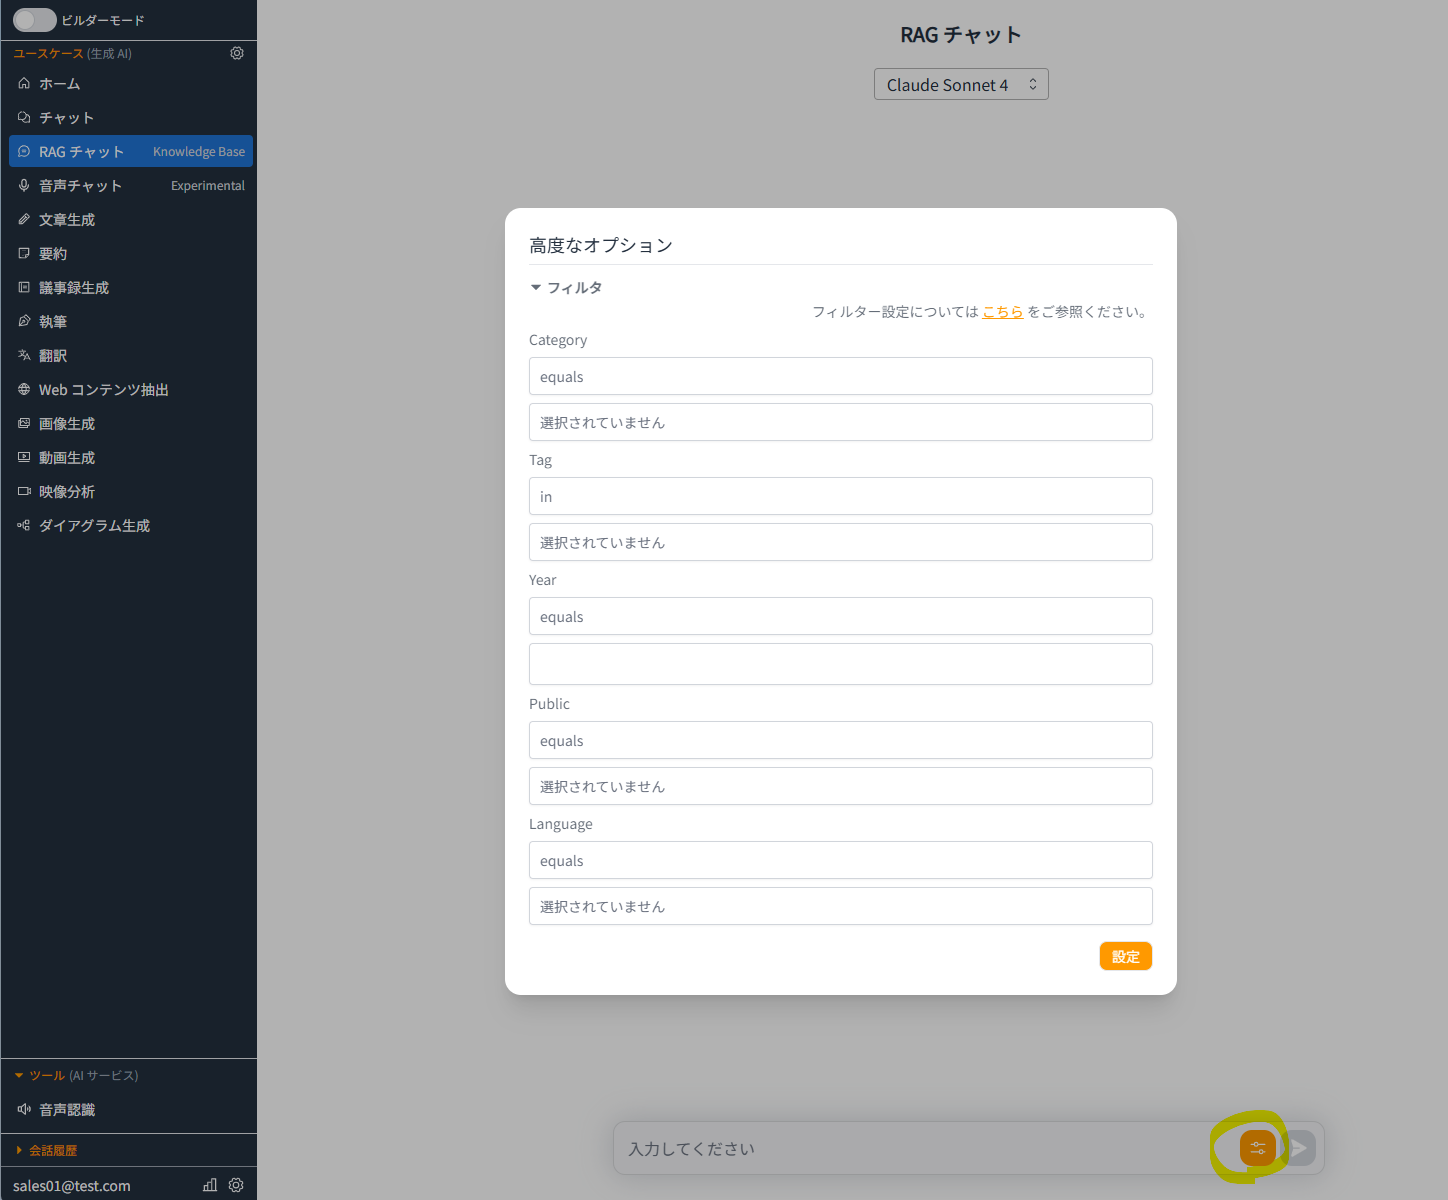The height and width of the screenshot is (1200, 1448).
Task: Click the ダイアグラム生成 diagram icon
Action: [x=24, y=526]
